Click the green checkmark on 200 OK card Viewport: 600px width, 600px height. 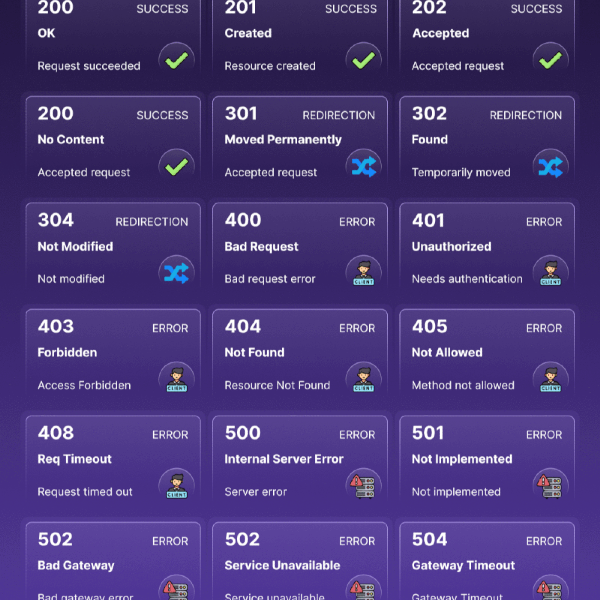[176, 60]
